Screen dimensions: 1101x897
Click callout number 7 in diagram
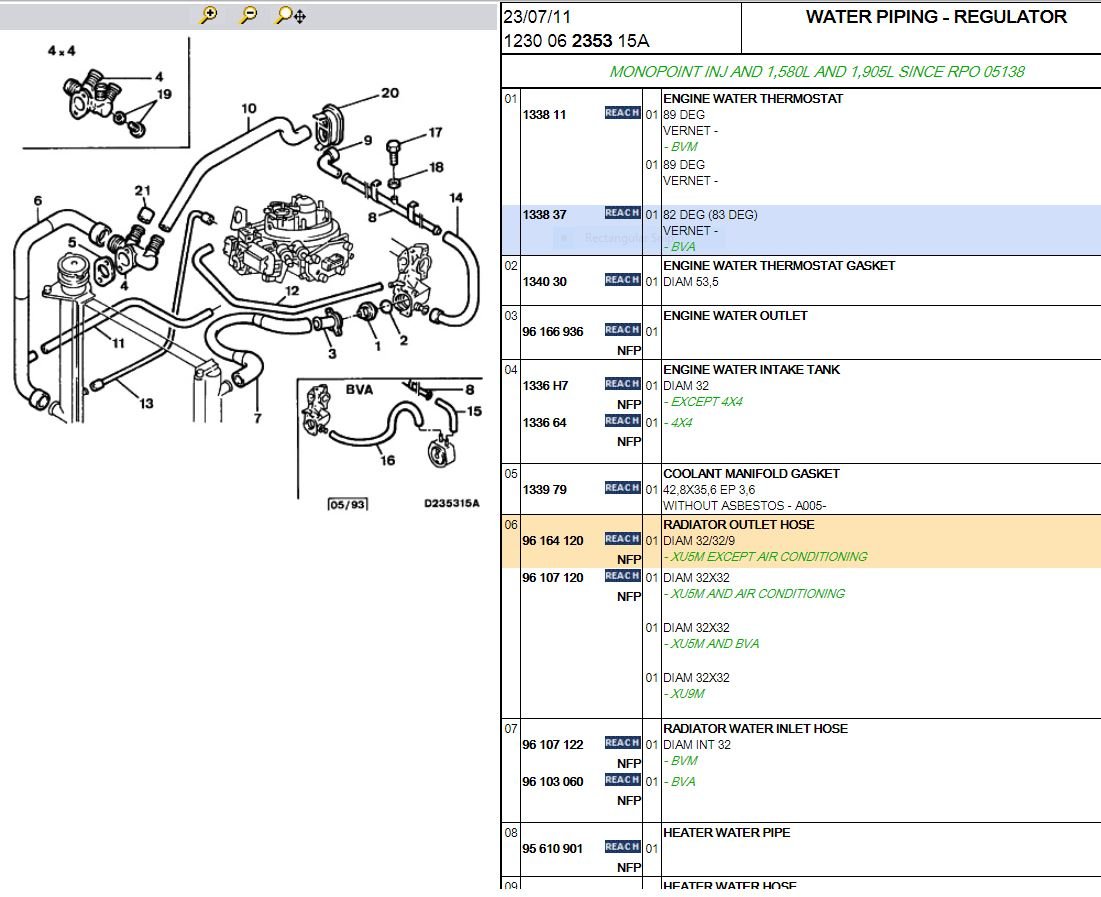pos(258,418)
